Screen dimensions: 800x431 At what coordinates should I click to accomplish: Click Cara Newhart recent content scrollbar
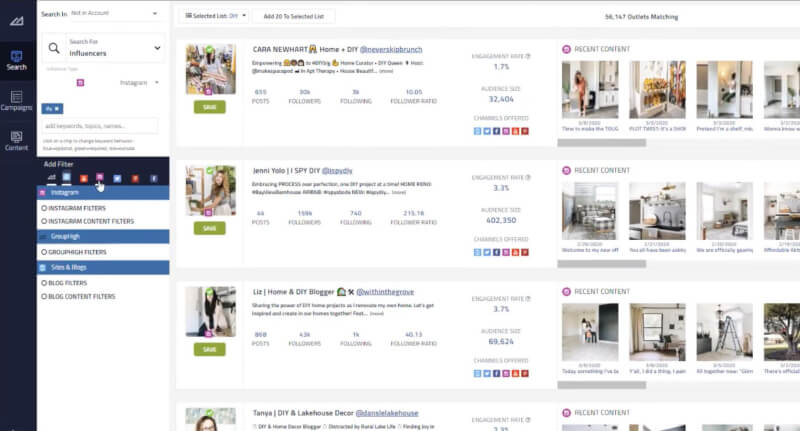tap(602, 143)
